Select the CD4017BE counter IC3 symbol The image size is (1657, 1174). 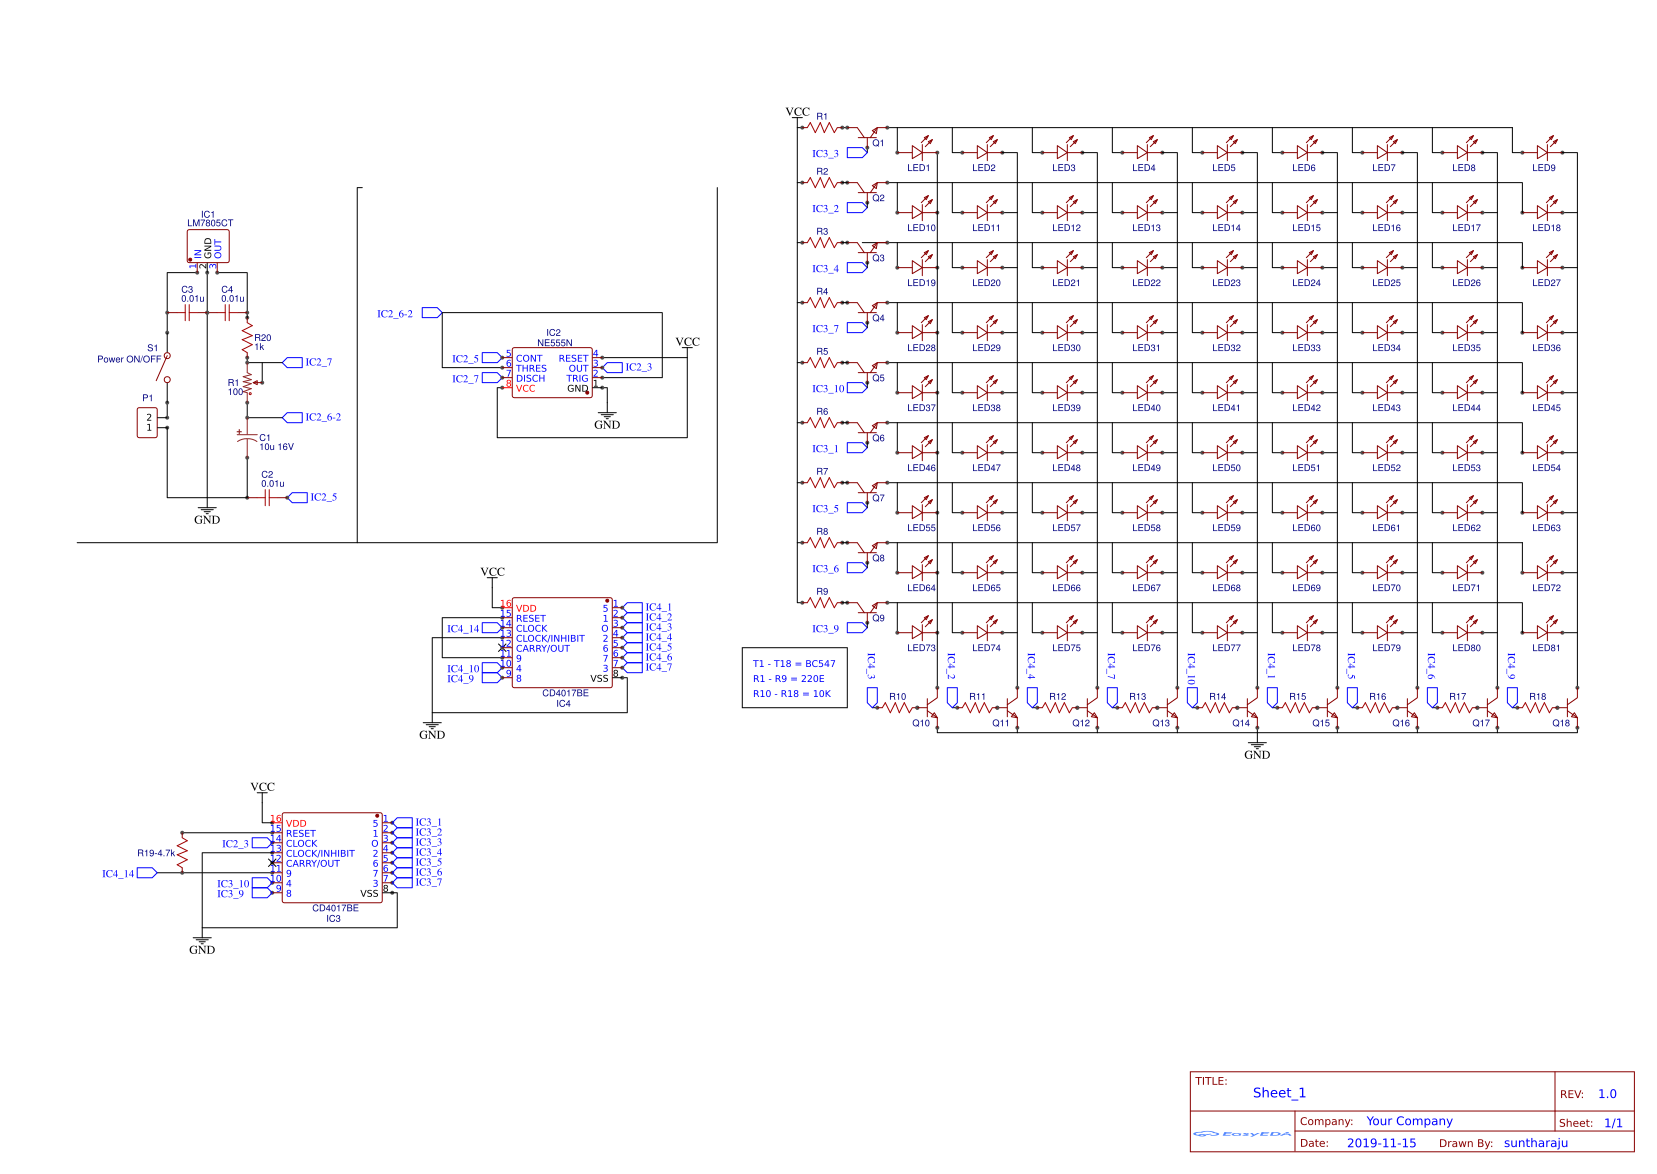(330, 855)
